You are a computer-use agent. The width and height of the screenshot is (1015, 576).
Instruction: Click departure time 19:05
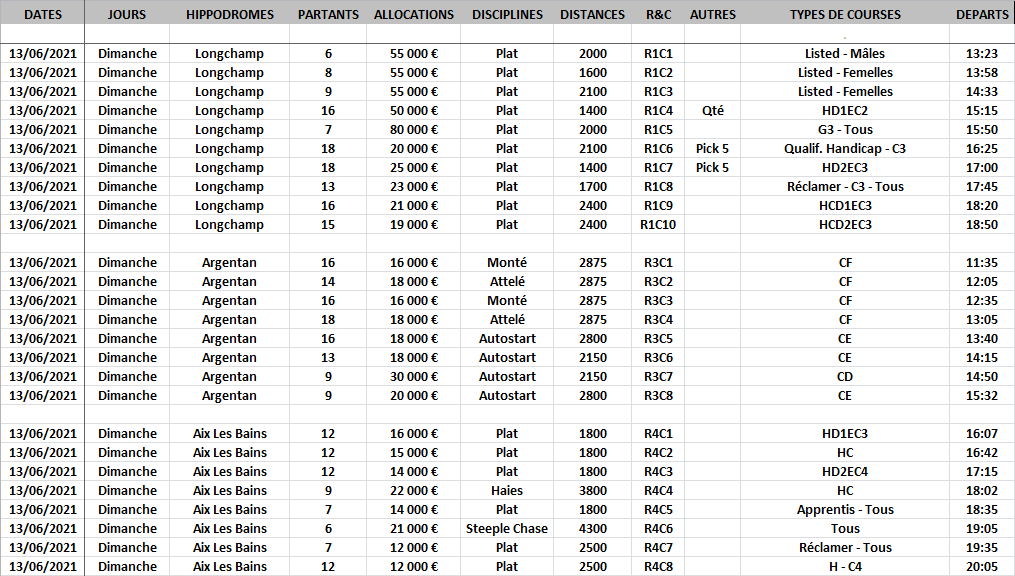(x=982, y=529)
